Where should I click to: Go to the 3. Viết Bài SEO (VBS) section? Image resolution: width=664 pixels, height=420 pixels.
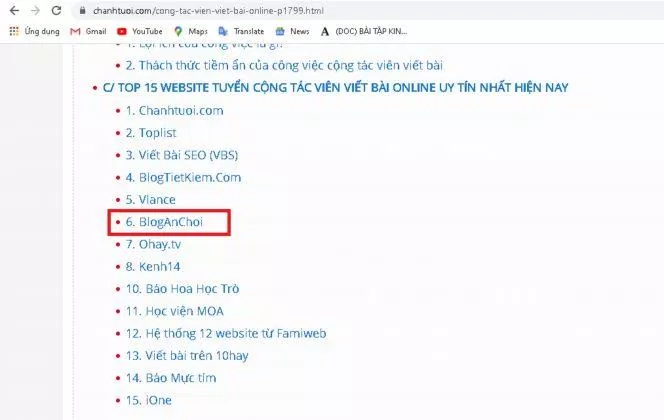click(x=182, y=155)
